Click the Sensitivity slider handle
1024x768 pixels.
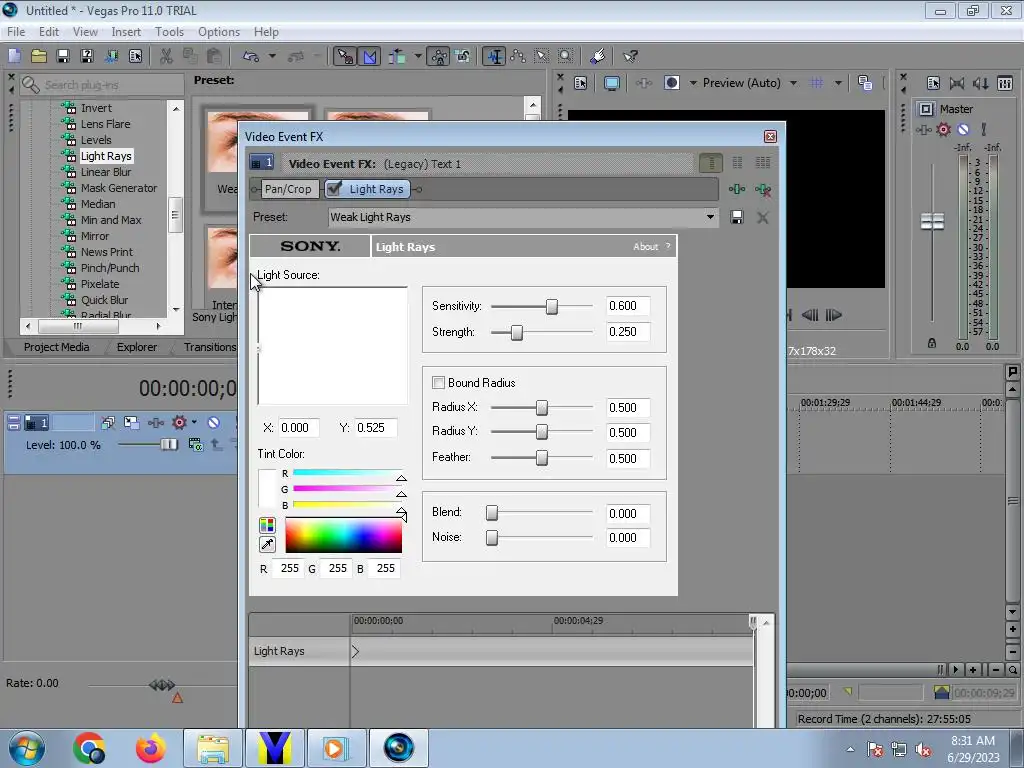(552, 306)
